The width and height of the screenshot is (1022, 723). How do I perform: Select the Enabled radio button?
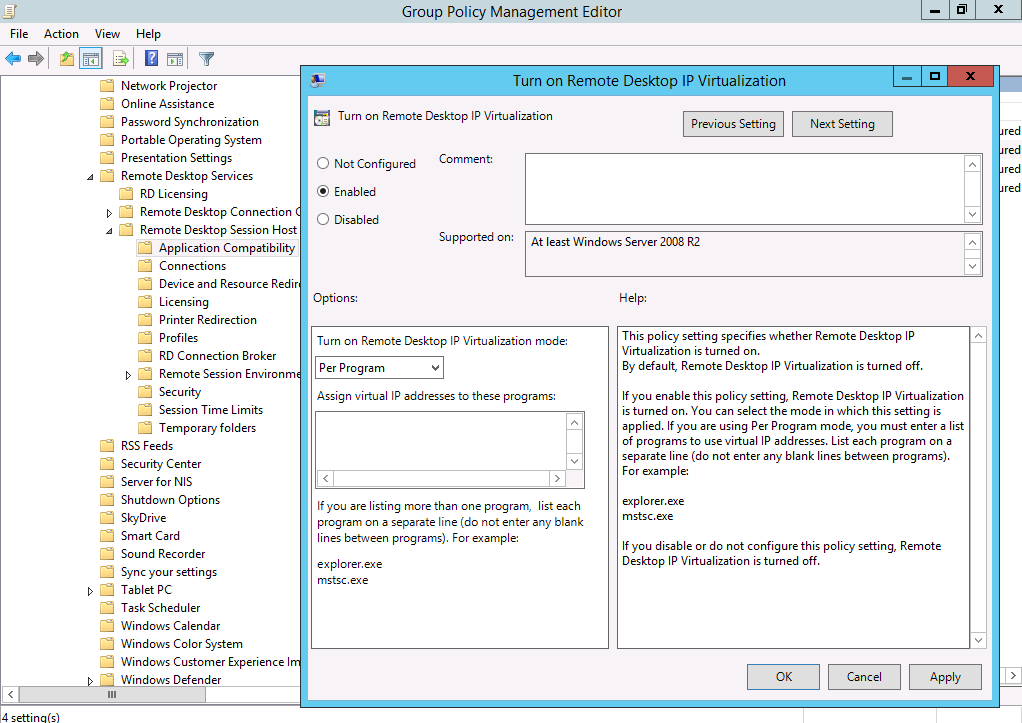(323, 192)
